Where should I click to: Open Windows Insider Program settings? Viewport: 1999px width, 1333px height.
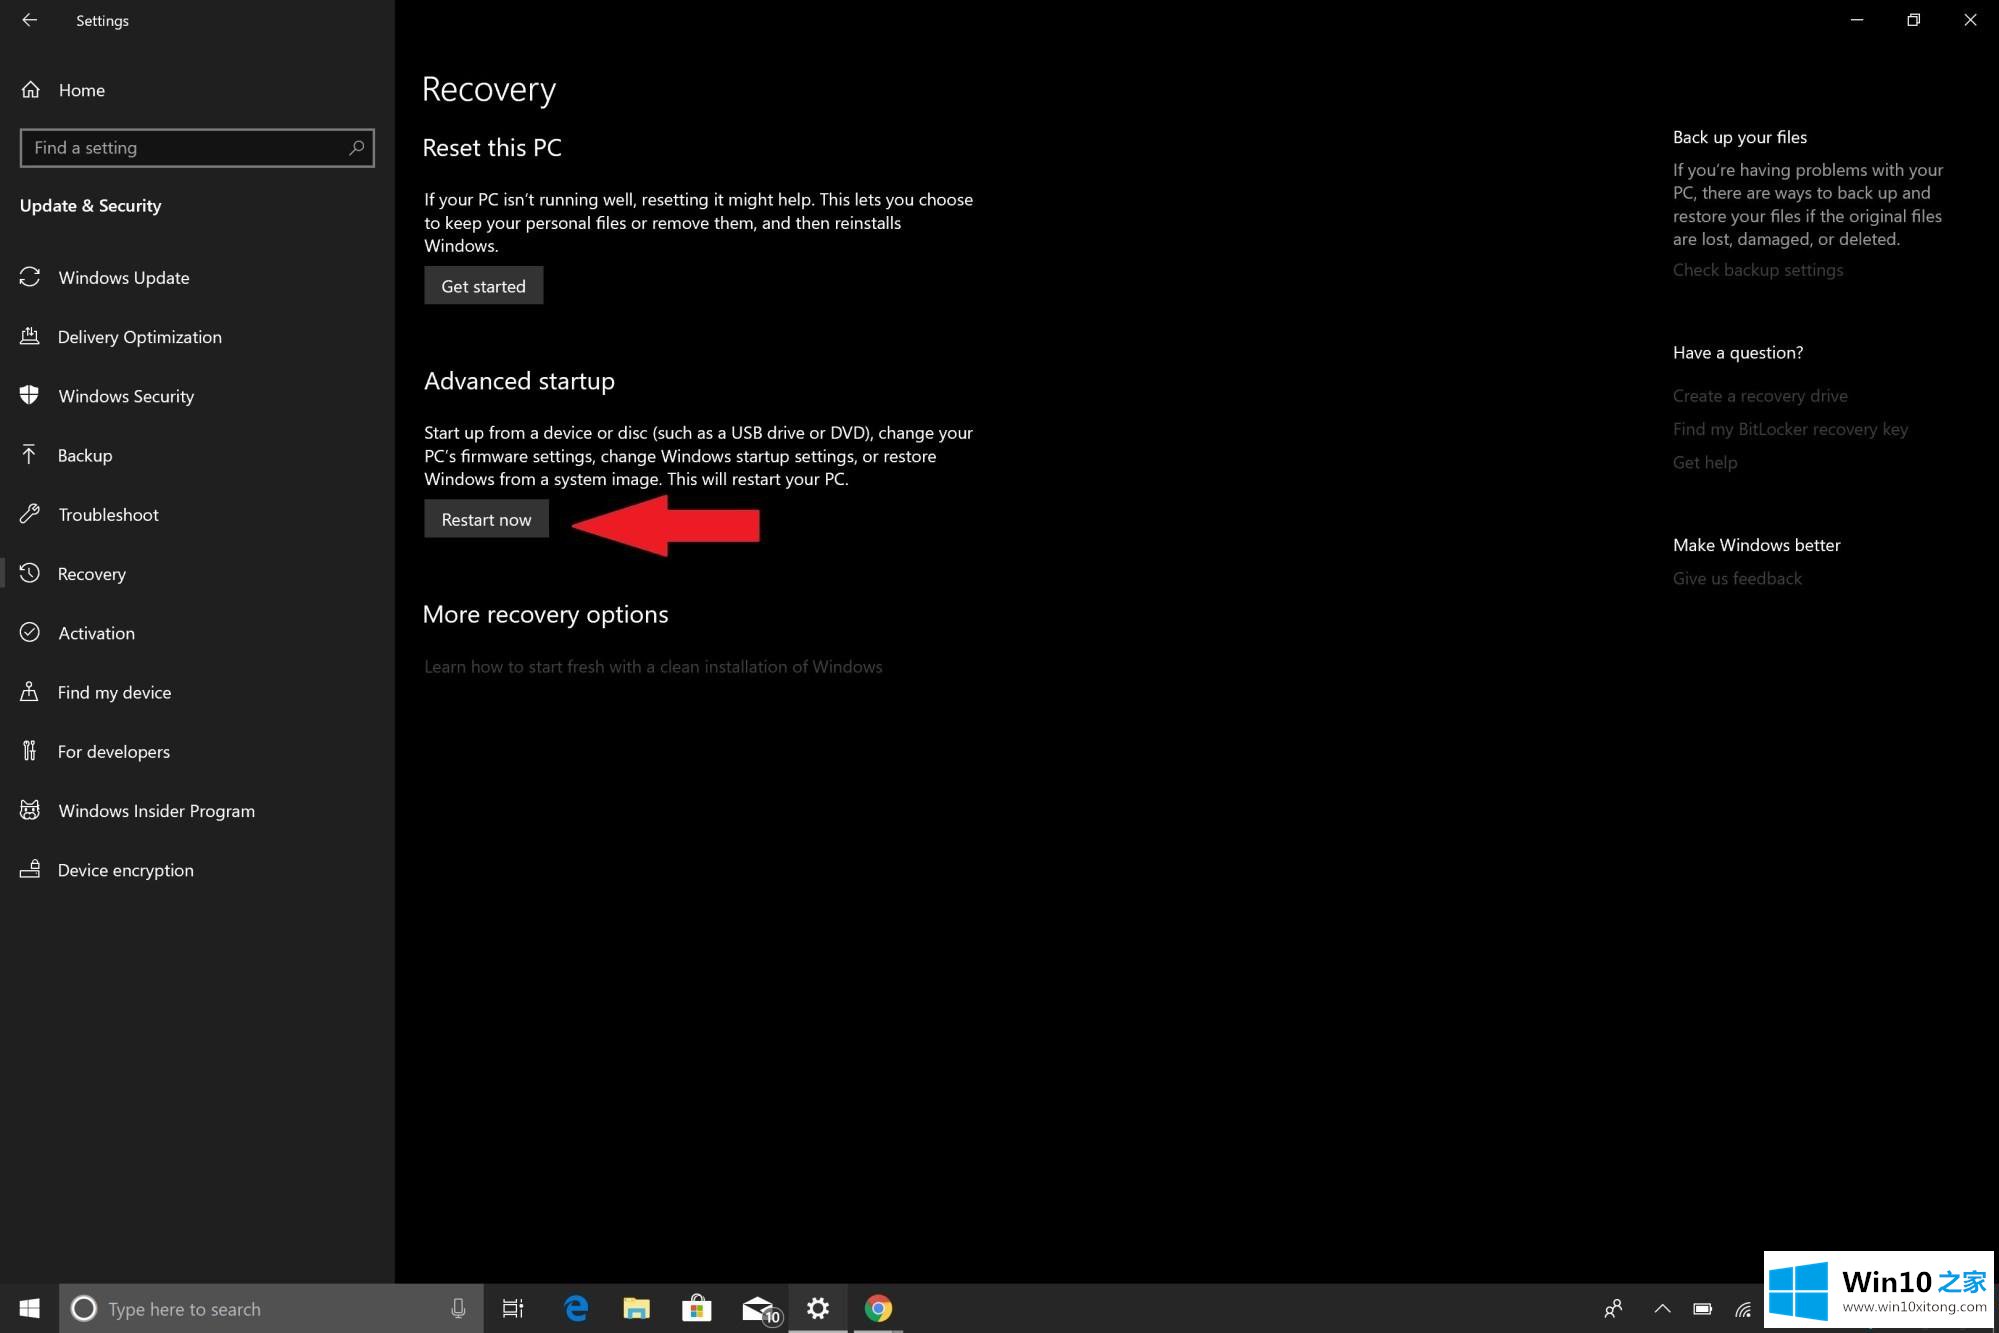pyautogui.click(x=156, y=809)
